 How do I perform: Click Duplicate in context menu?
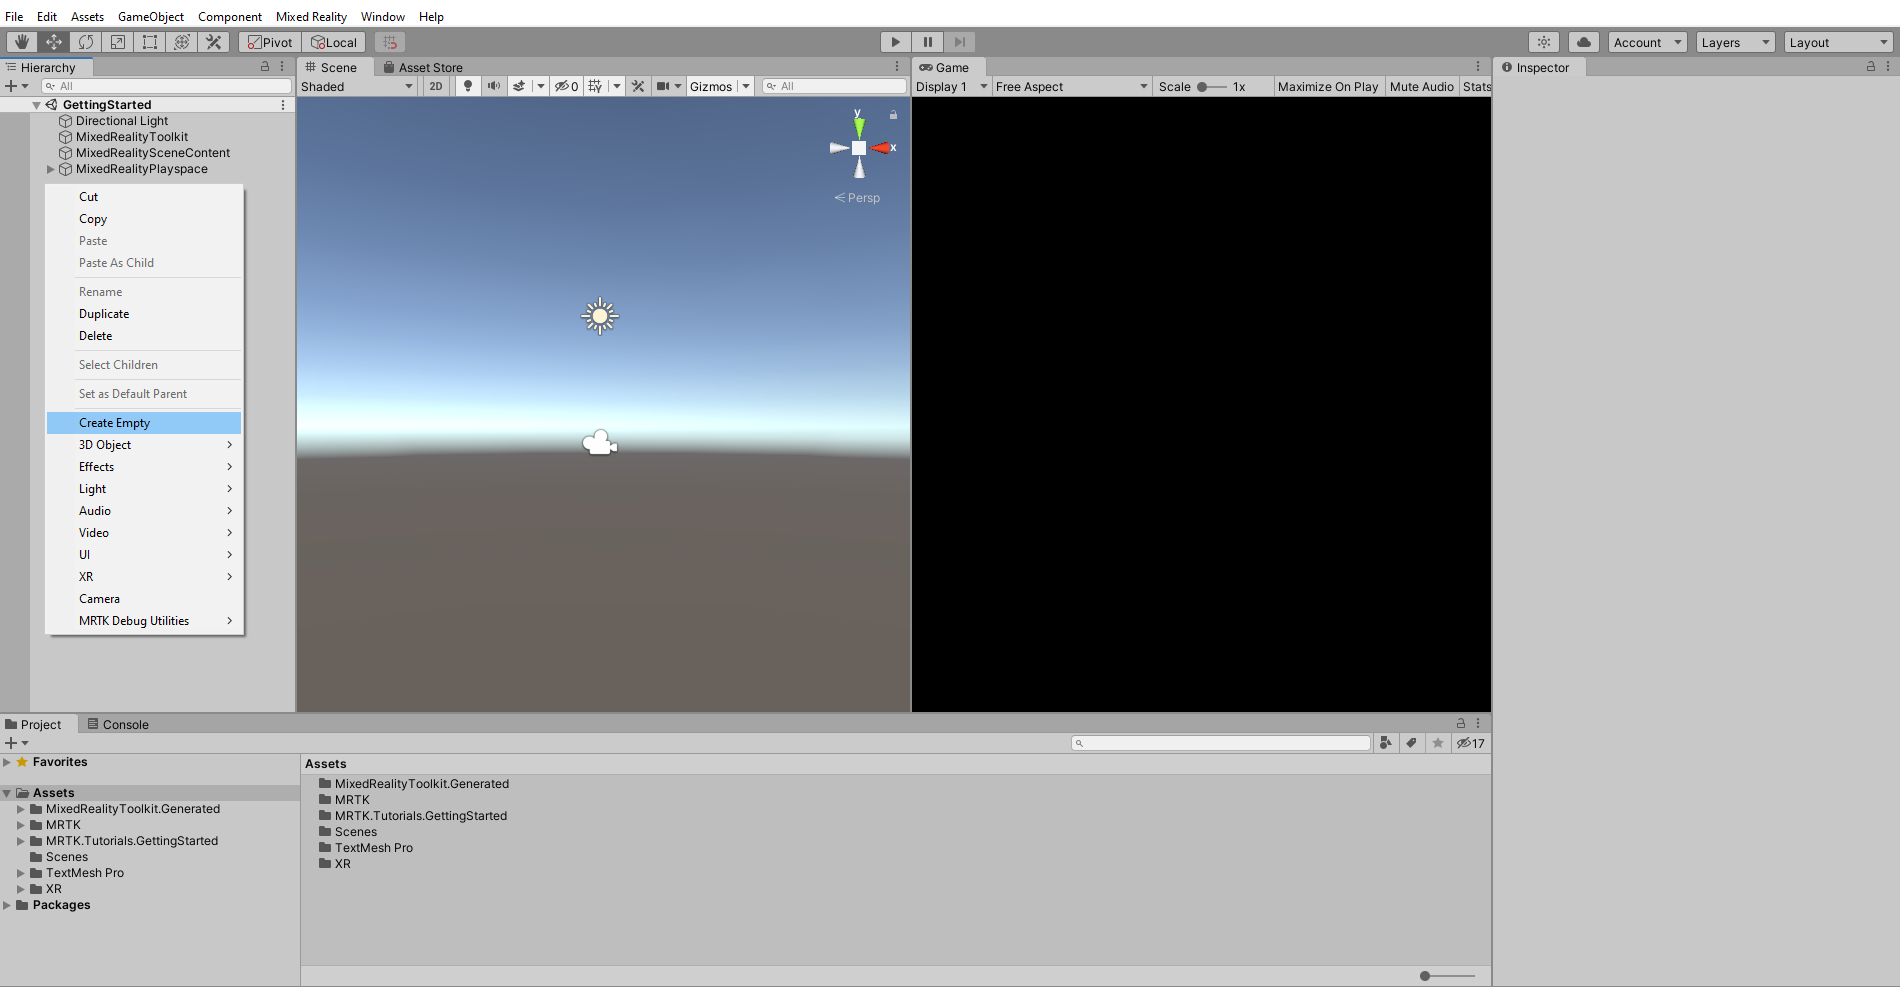pos(144,314)
